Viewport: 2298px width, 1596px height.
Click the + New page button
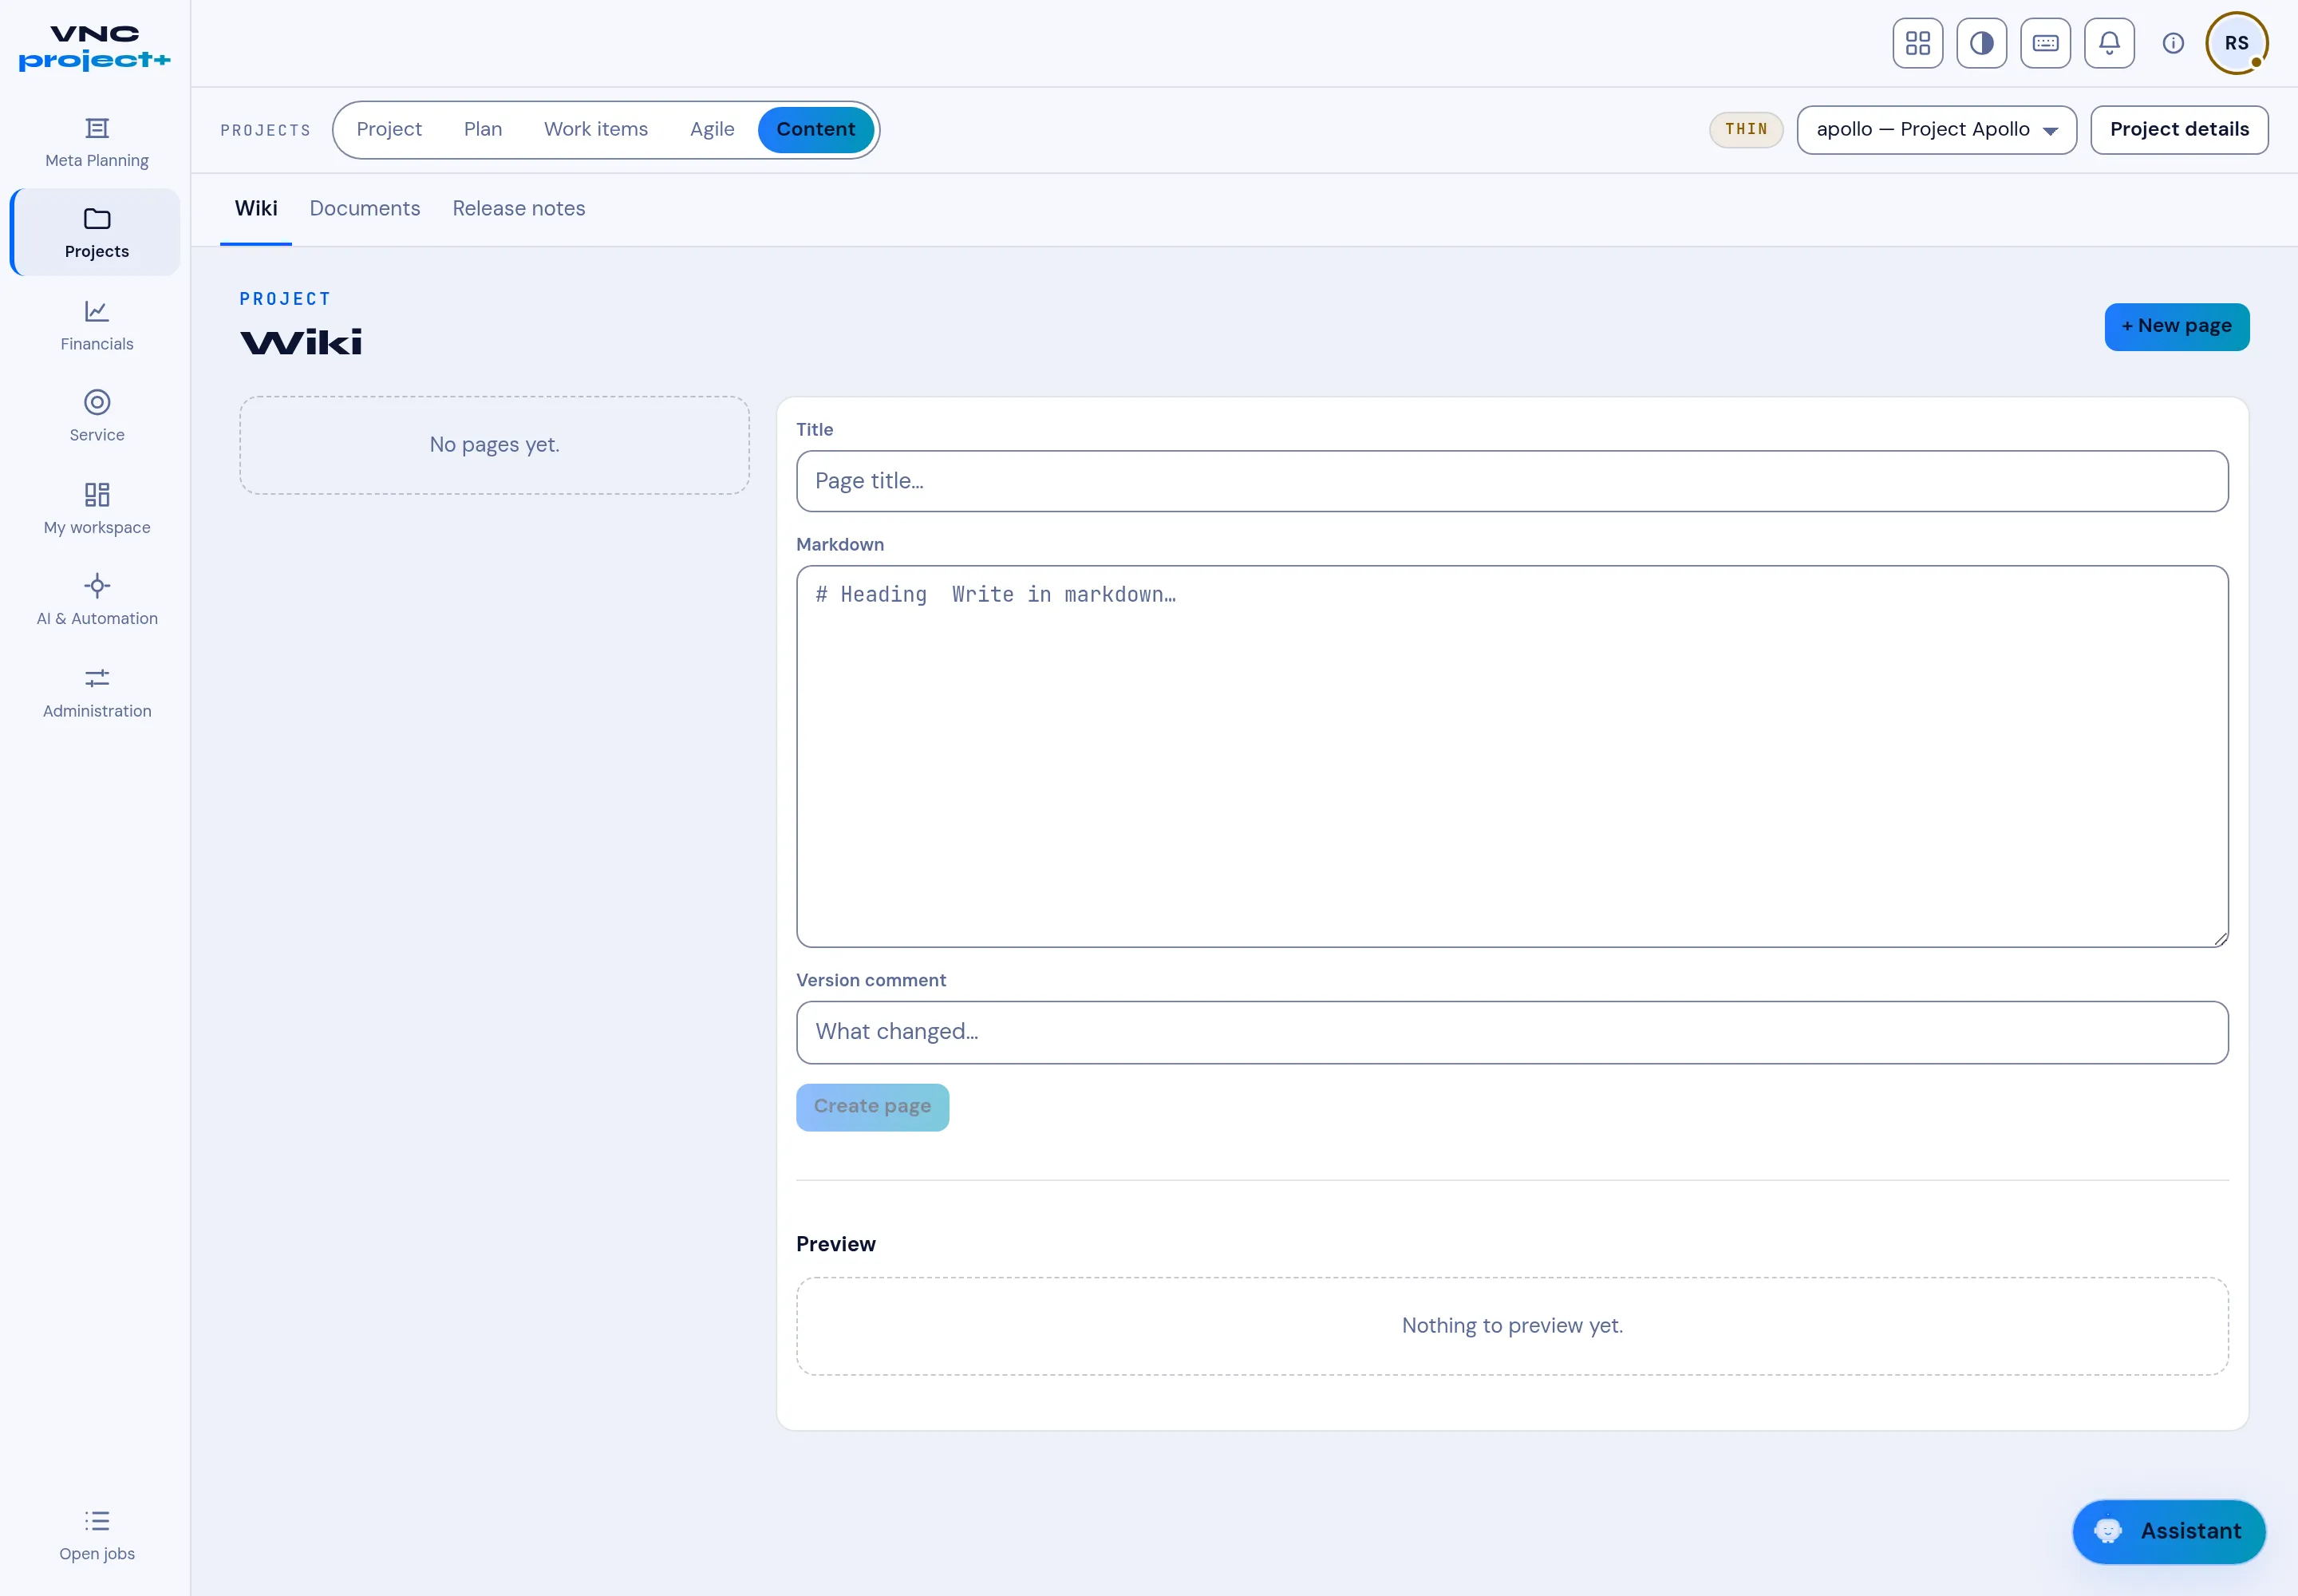(x=2176, y=327)
